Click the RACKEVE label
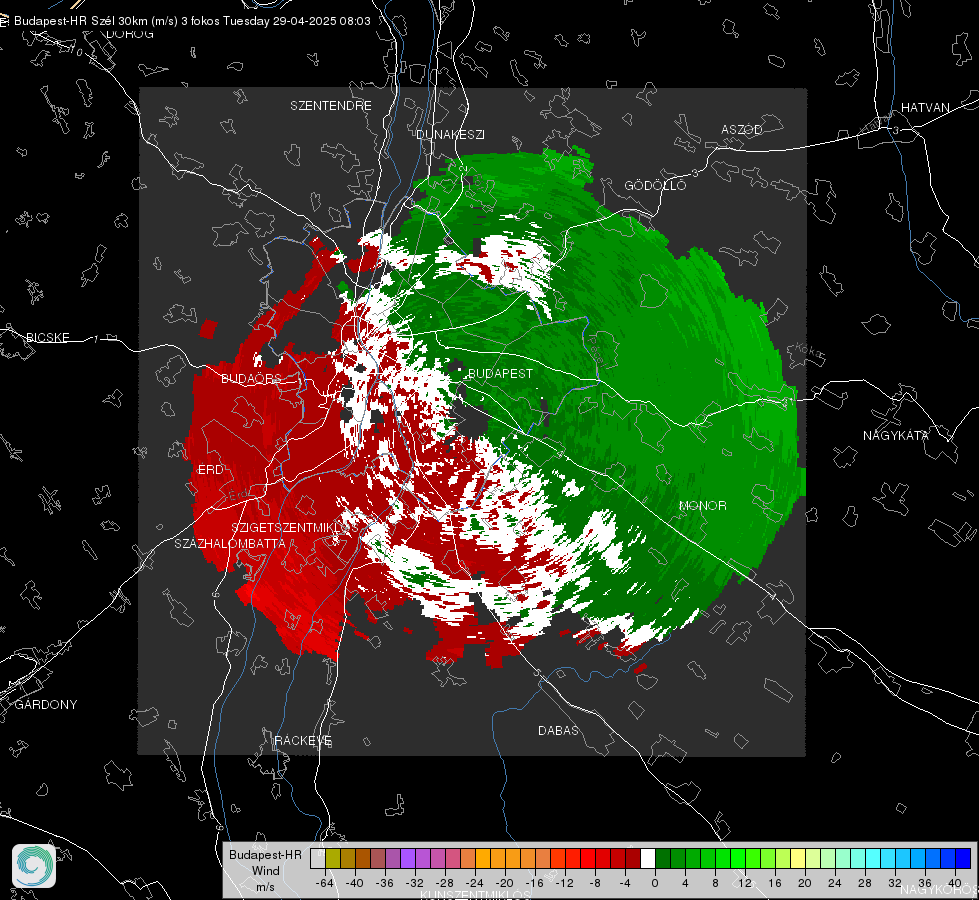The height and width of the screenshot is (900, 979). point(303,740)
